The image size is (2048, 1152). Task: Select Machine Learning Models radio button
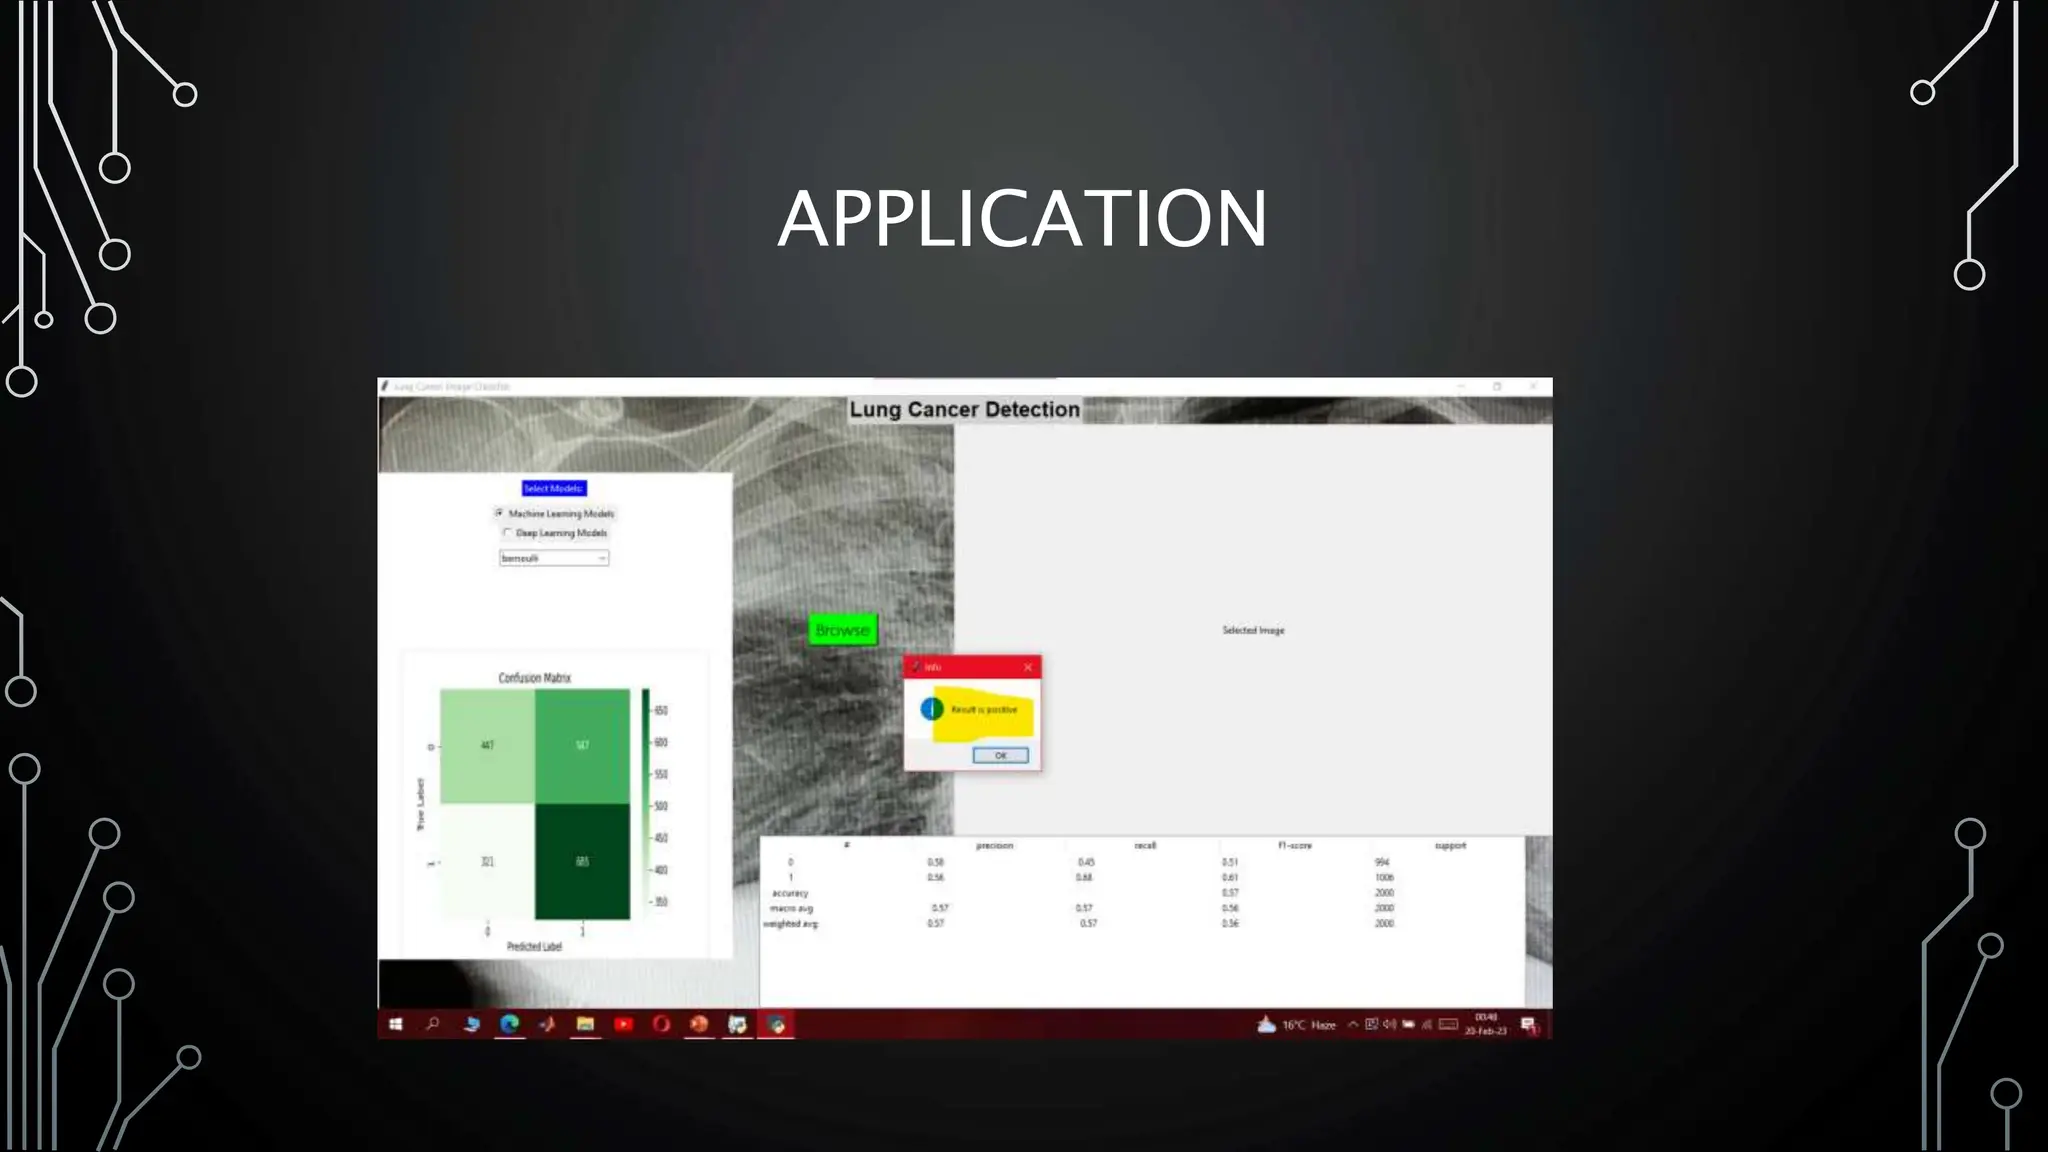coord(499,513)
